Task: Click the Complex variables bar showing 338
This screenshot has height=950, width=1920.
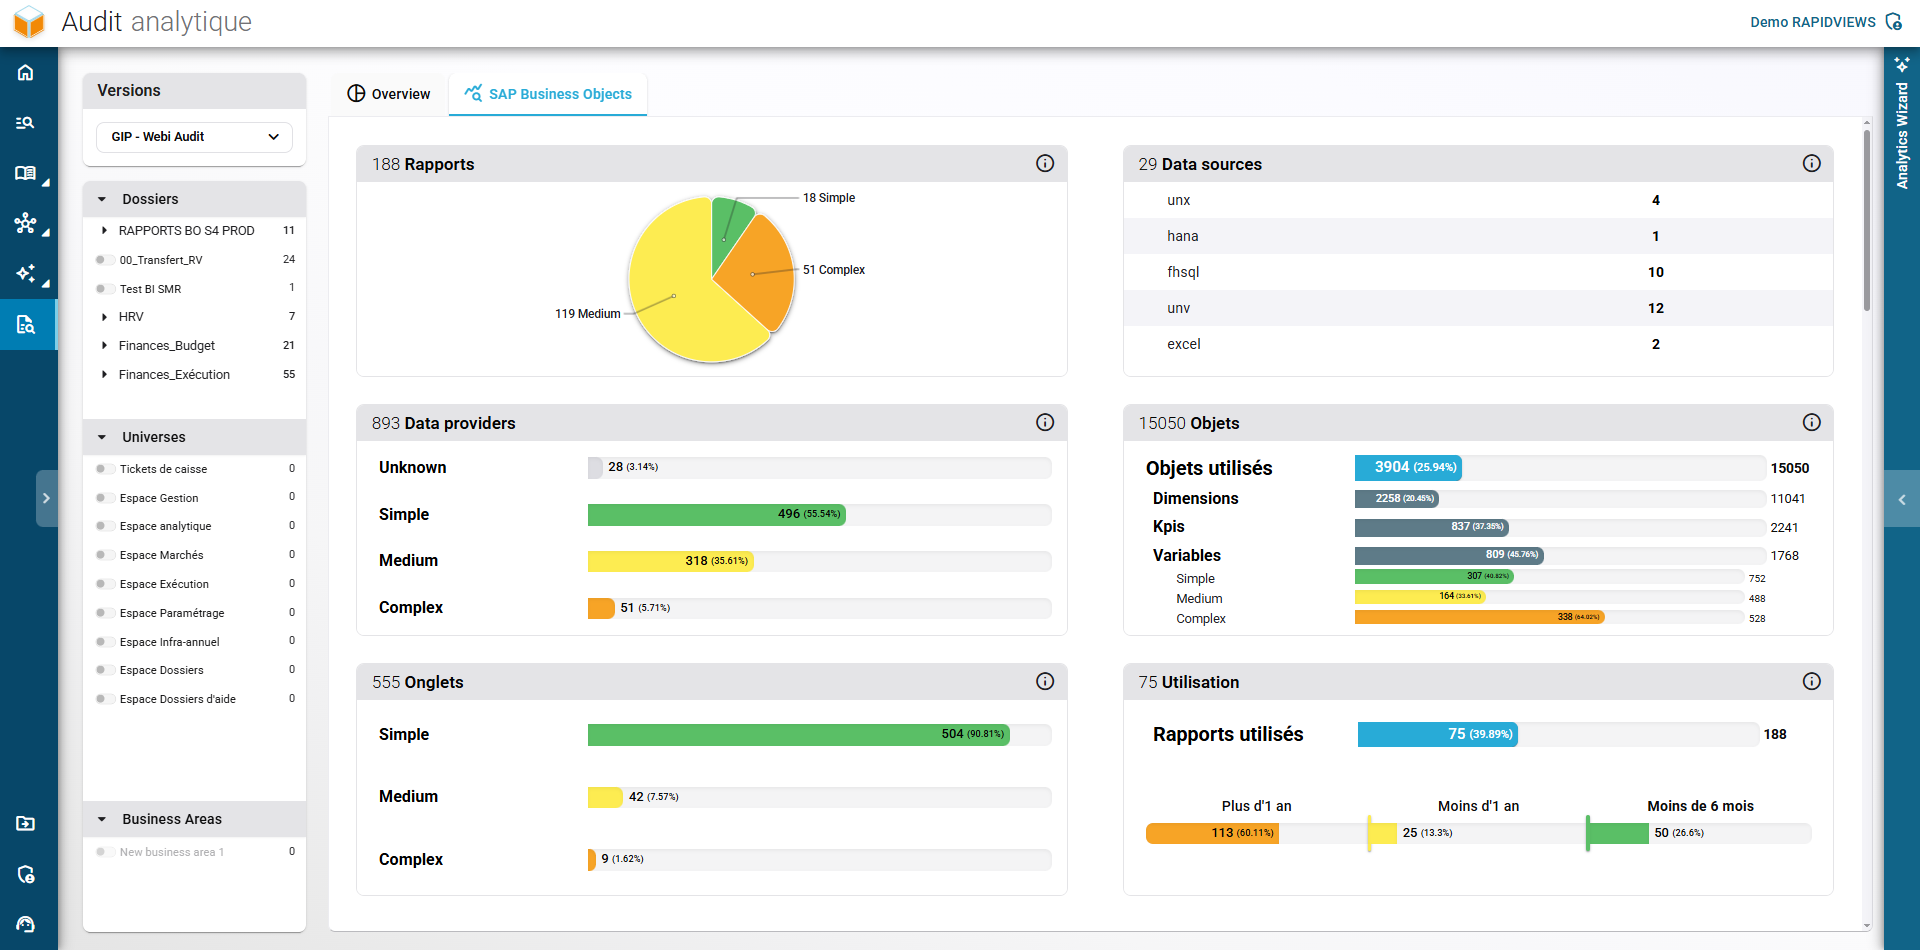Action: 1480,618
